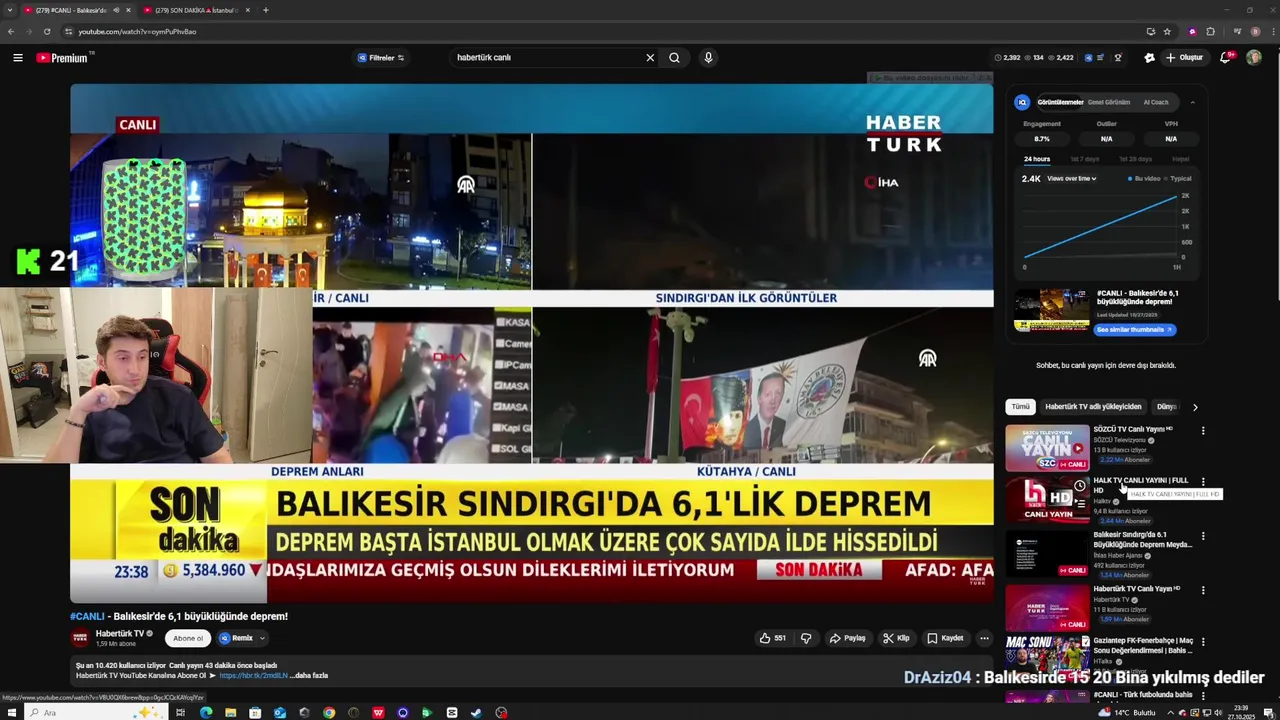Click the YouTube search input field
1280x720 pixels.
point(545,58)
